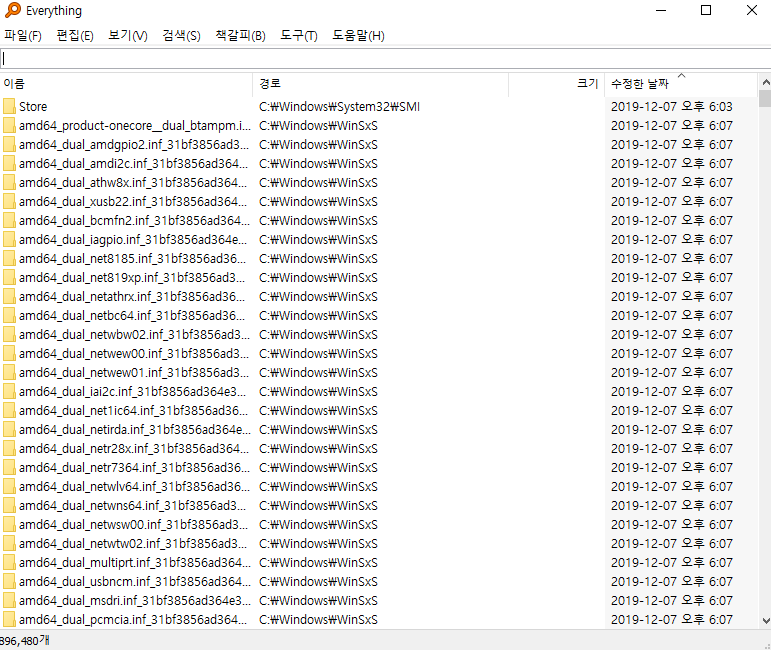
Task: Select folder icon of amd64_dual_bcmfn2.inf
Action: [x=9, y=221]
